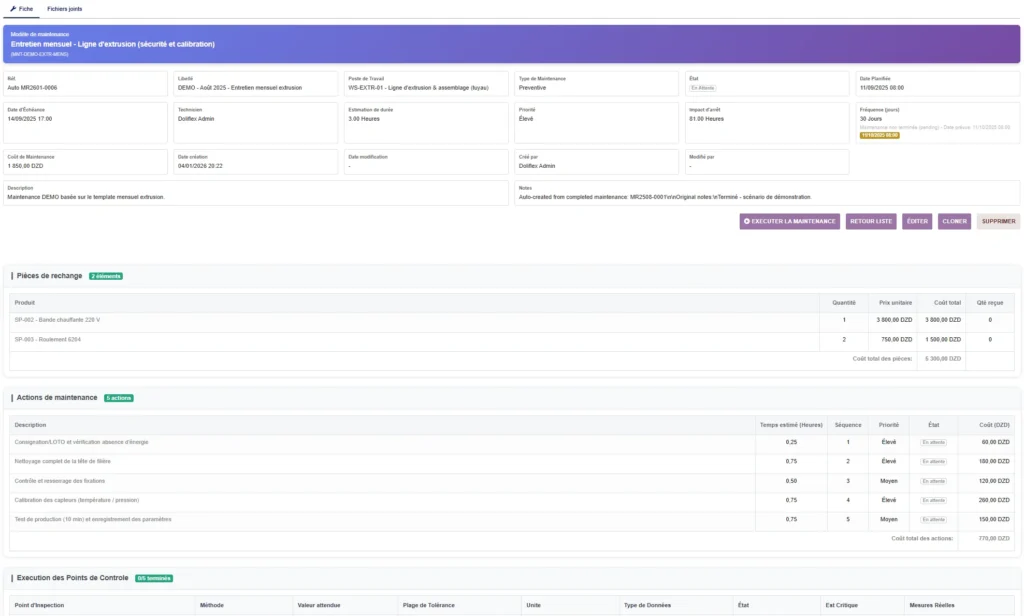The height and width of the screenshot is (616, 1024).
Task: Click the "0/5 terminés" progress badge
Action: (152, 577)
